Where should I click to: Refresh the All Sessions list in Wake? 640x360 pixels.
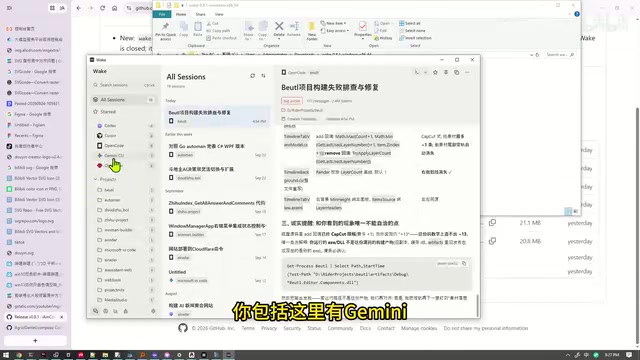coord(253,76)
